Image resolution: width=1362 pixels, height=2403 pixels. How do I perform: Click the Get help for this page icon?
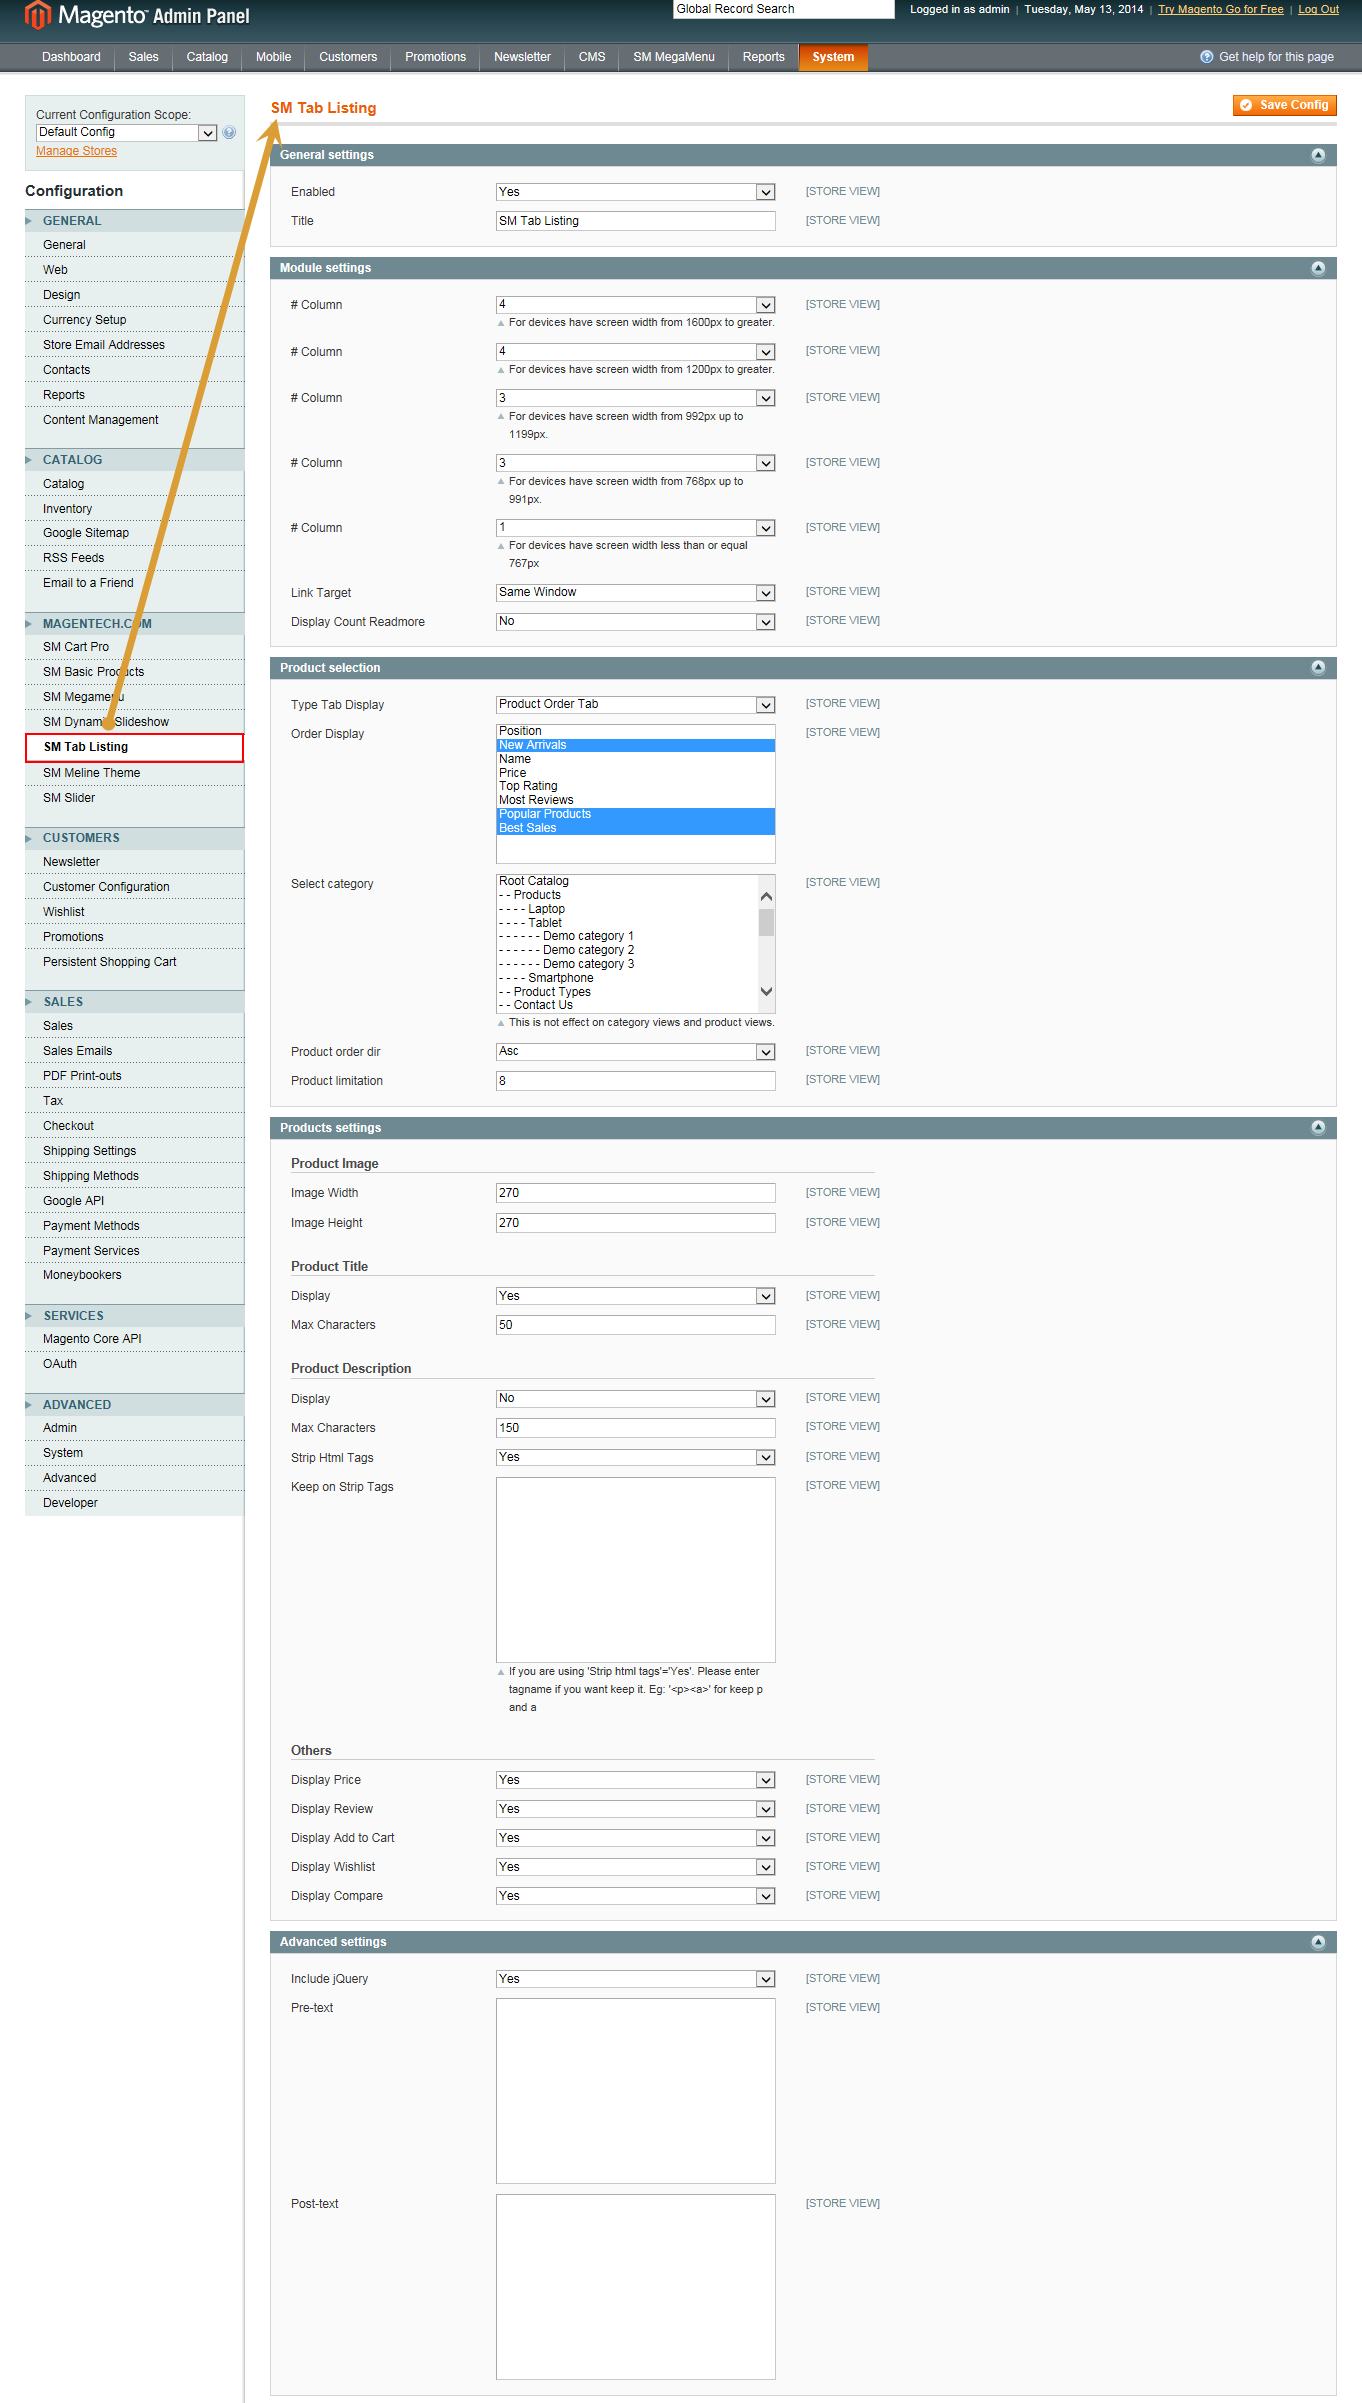pos(1207,57)
